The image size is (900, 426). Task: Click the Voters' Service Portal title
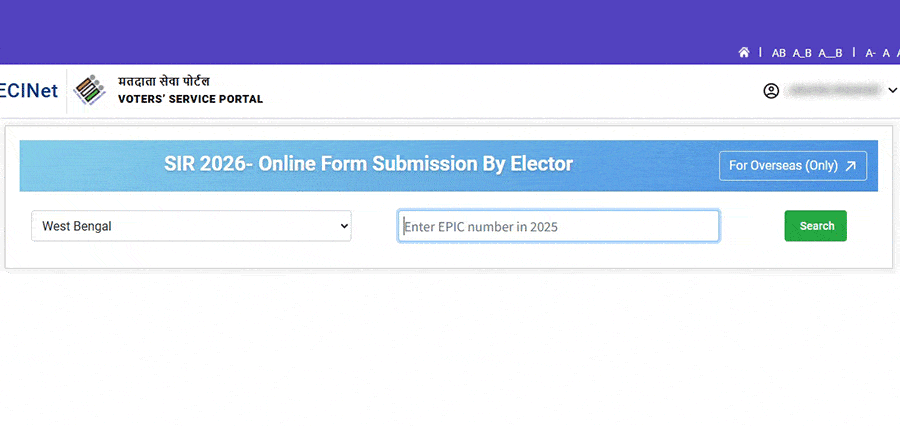[x=190, y=100]
